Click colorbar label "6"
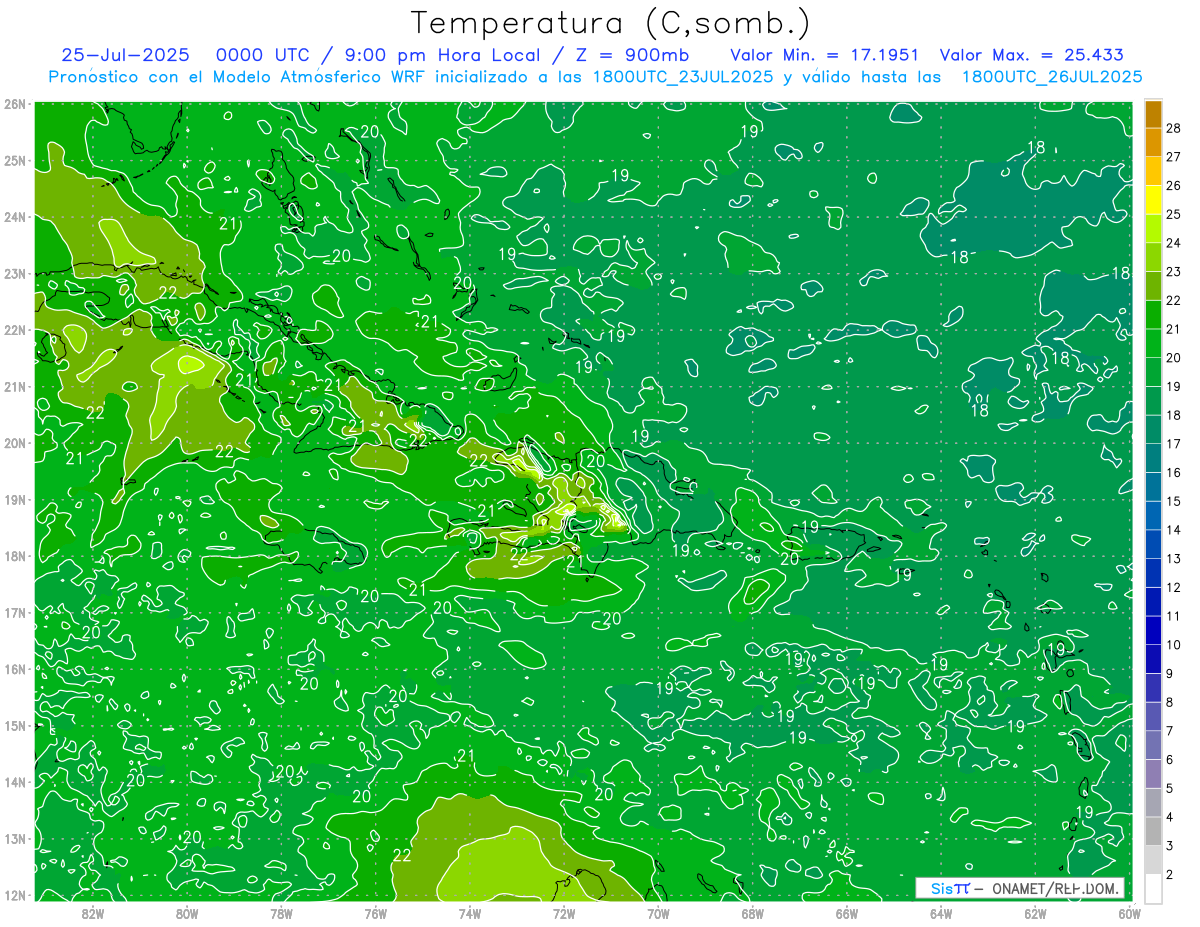The height and width of the screenshot is (927, 1200). coord(1171,760)
